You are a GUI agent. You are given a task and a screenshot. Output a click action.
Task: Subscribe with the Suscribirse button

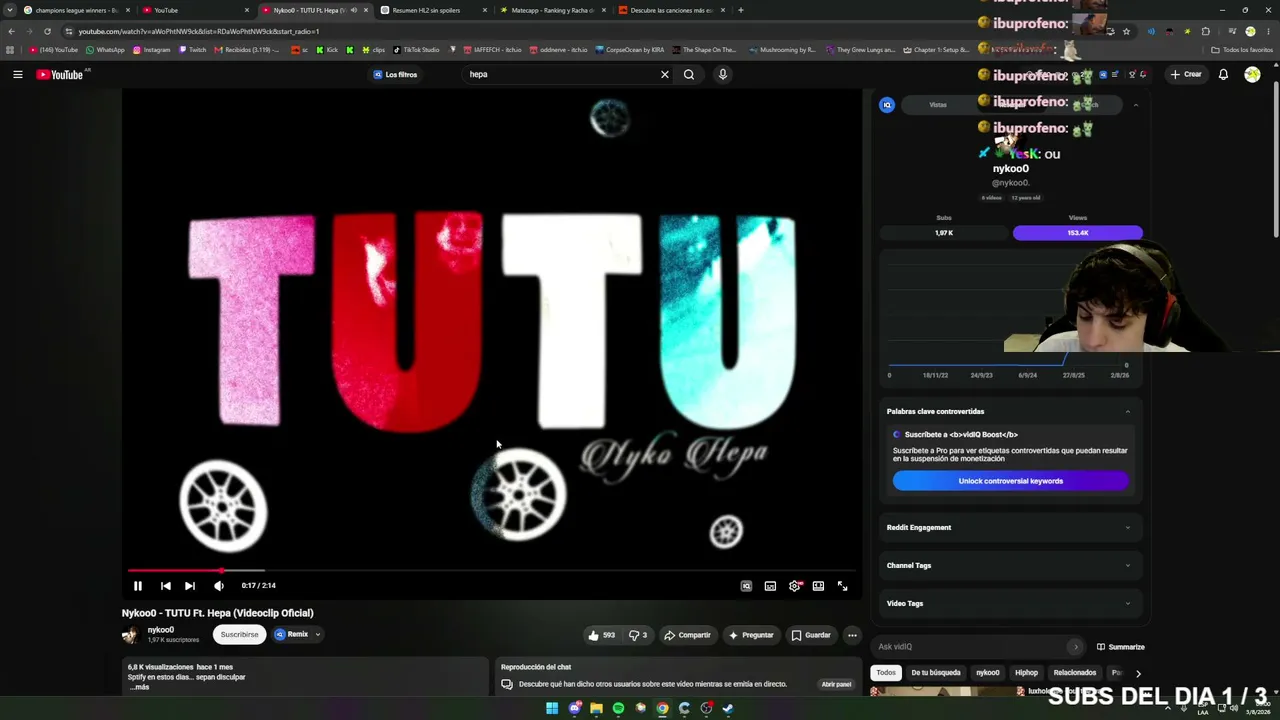point(239,634)
